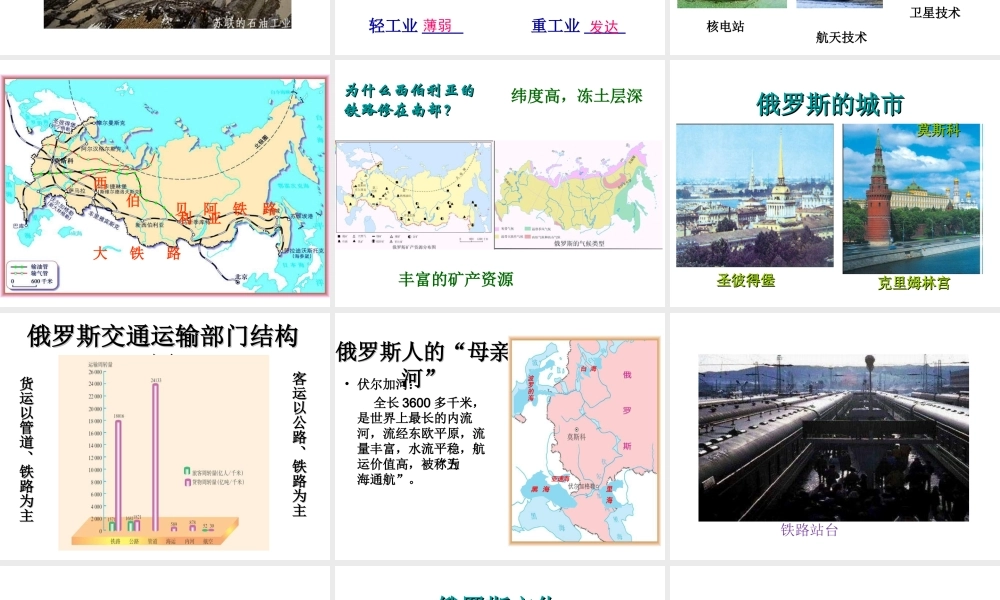Click the 克里姆林宫 caption
Image resolution: width=1000 pixels, height=600 pixels.
click(914, 283)
